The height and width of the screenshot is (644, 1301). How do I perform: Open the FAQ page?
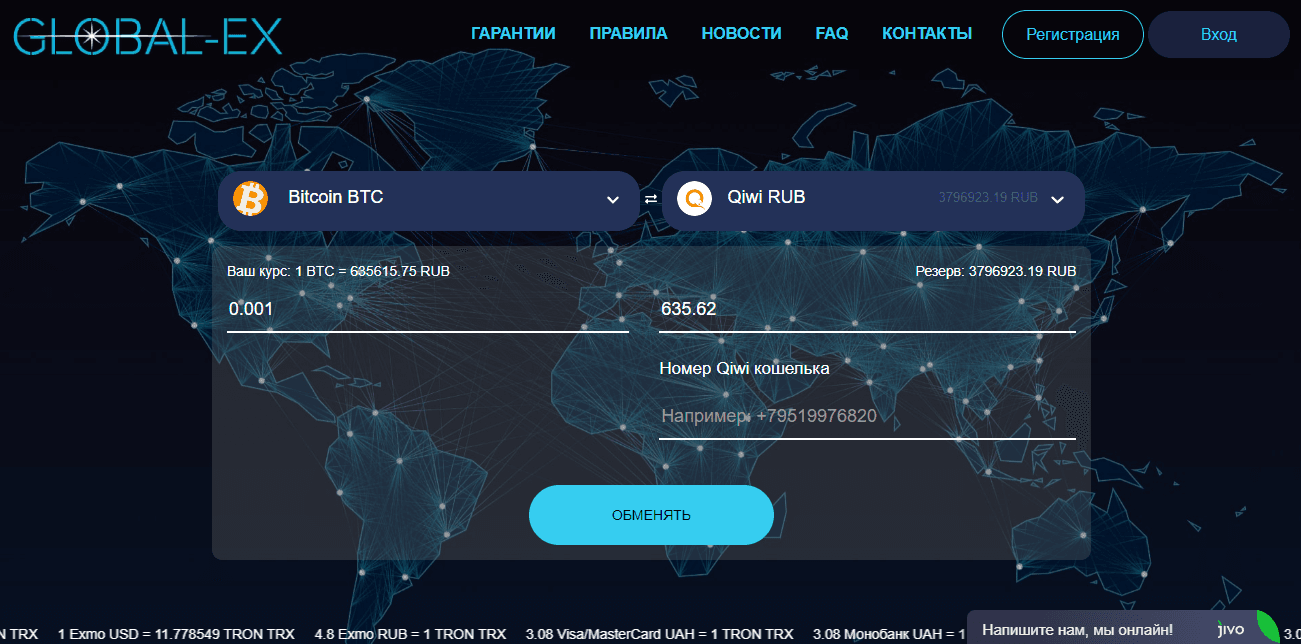[831, 33]
